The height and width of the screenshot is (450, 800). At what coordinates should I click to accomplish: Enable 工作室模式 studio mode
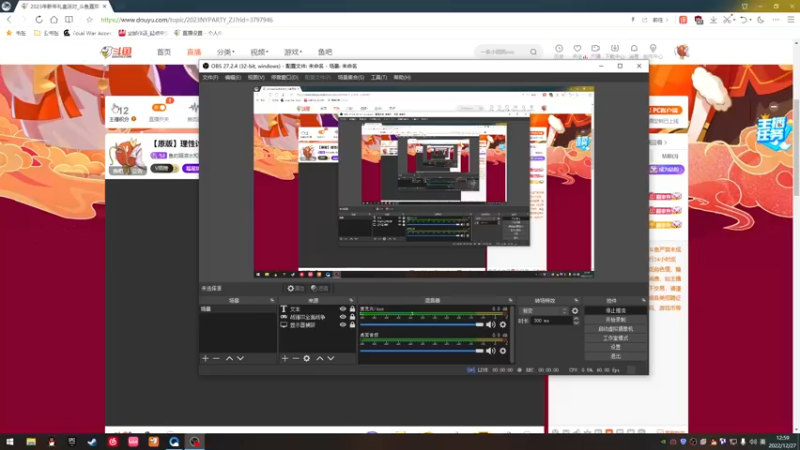tap(615, 338)
